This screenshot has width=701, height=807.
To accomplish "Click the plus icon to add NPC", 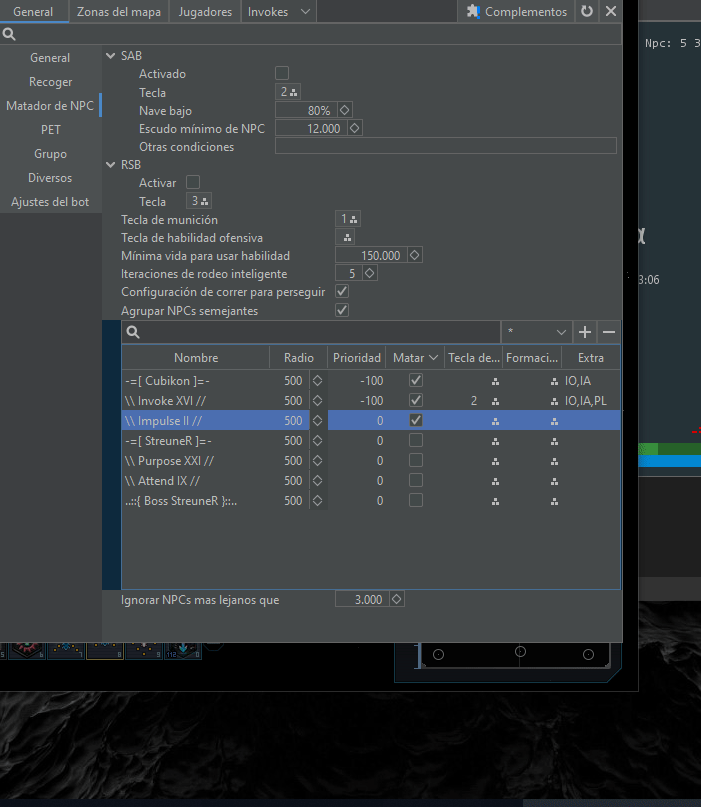I will (585, 332).
